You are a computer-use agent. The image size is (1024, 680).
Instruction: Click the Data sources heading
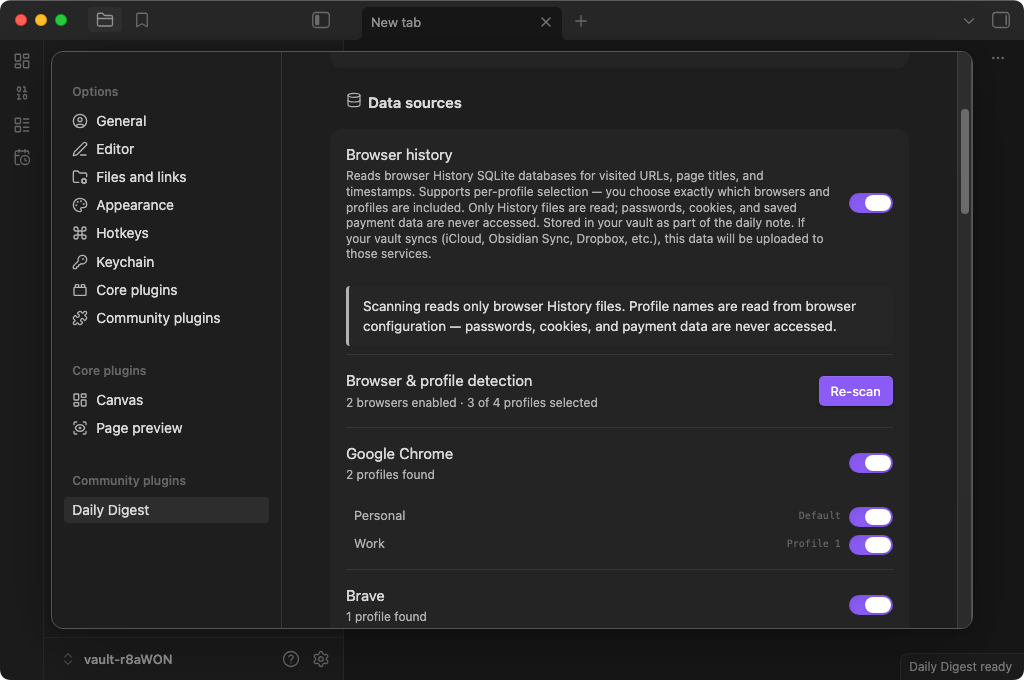pyautogui.click(x=415, y=103)
